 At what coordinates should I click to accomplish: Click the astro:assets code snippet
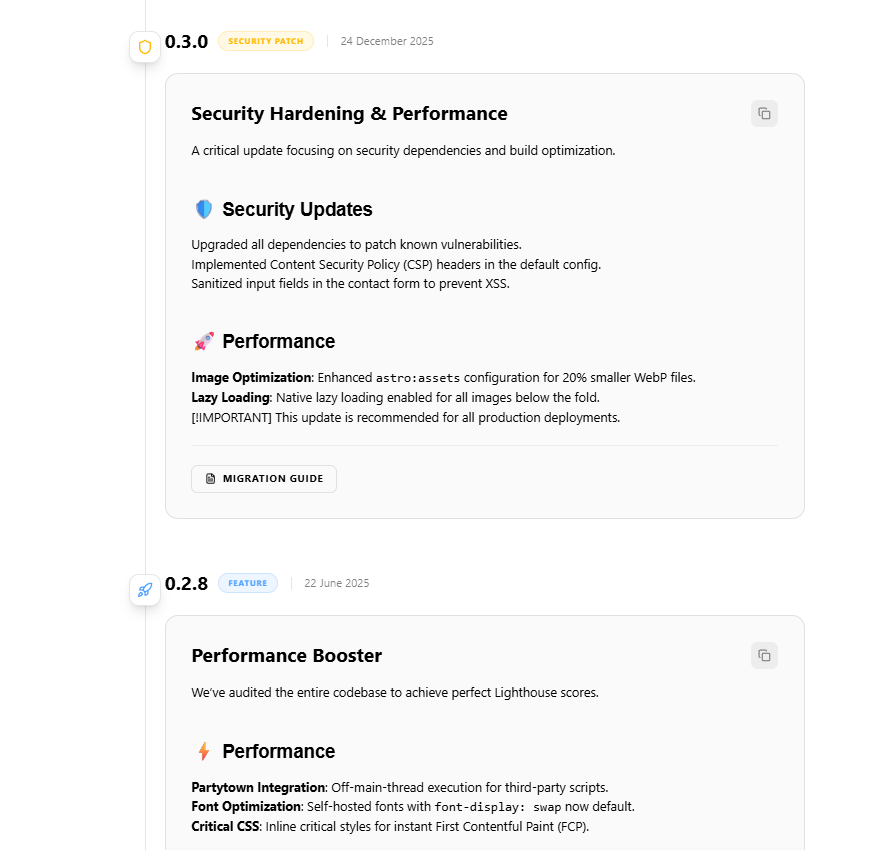(418, 378)
